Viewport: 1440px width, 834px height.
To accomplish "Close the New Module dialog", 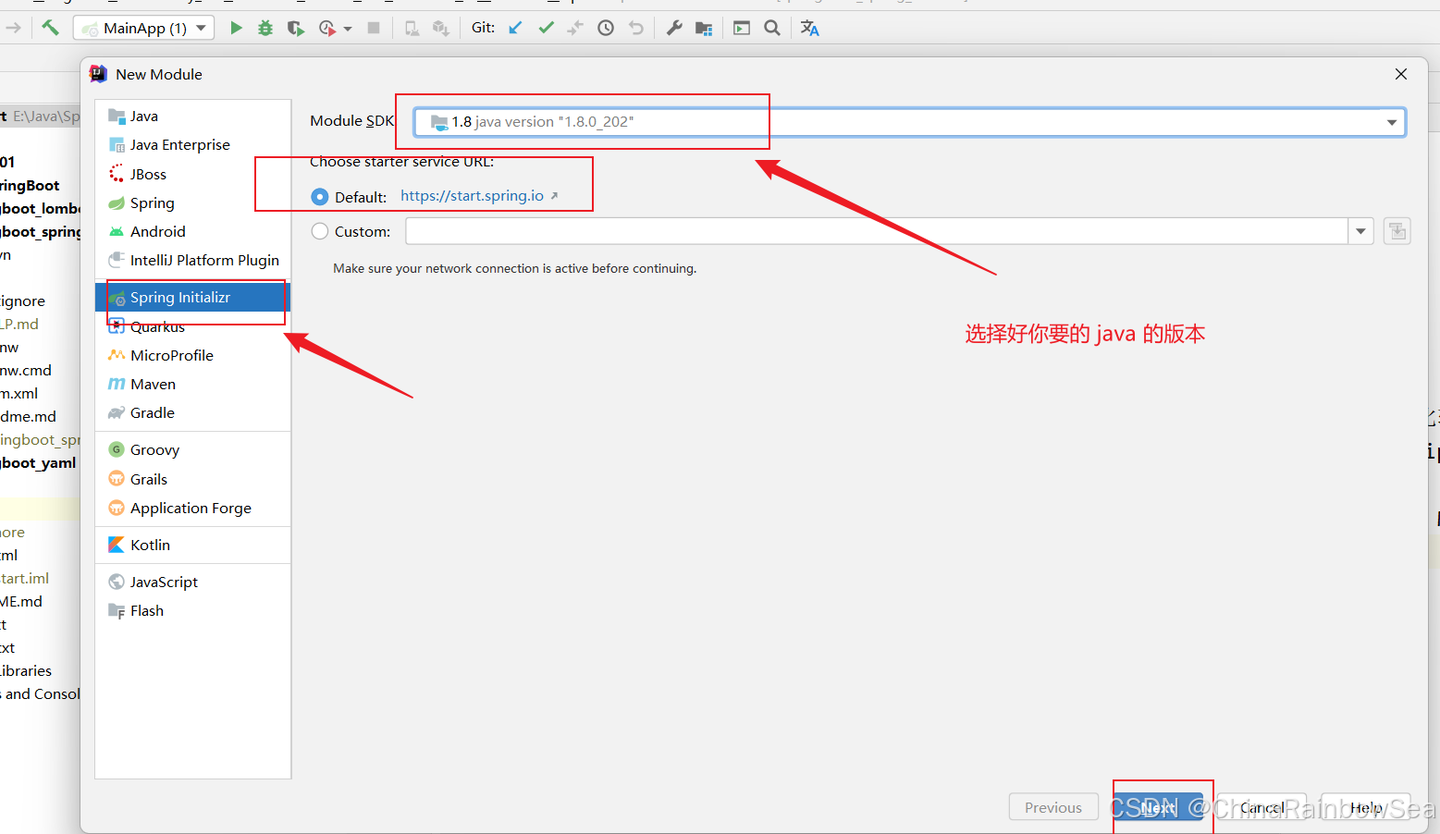I will point(1401,74).
